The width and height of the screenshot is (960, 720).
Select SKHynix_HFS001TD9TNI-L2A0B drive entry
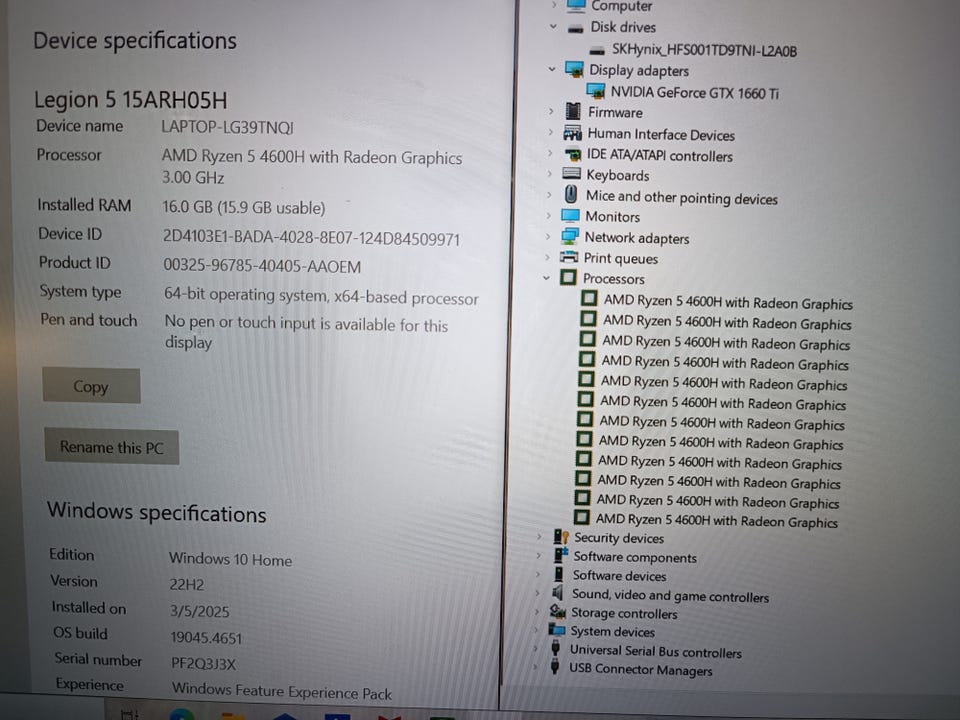coord(704,50)
